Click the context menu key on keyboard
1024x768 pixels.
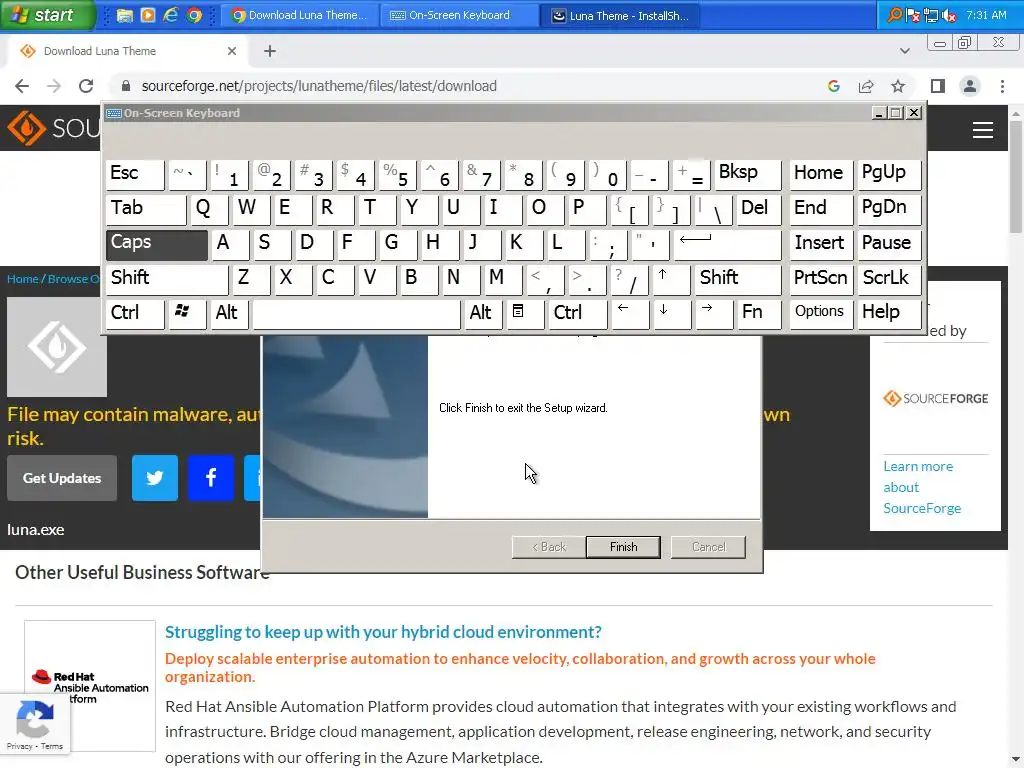tap(524, 314)
